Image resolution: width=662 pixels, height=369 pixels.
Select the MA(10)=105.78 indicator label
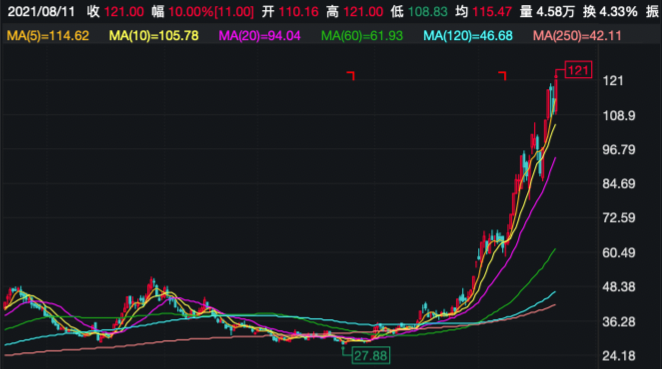pyautogui.click(x=154, y=36)
